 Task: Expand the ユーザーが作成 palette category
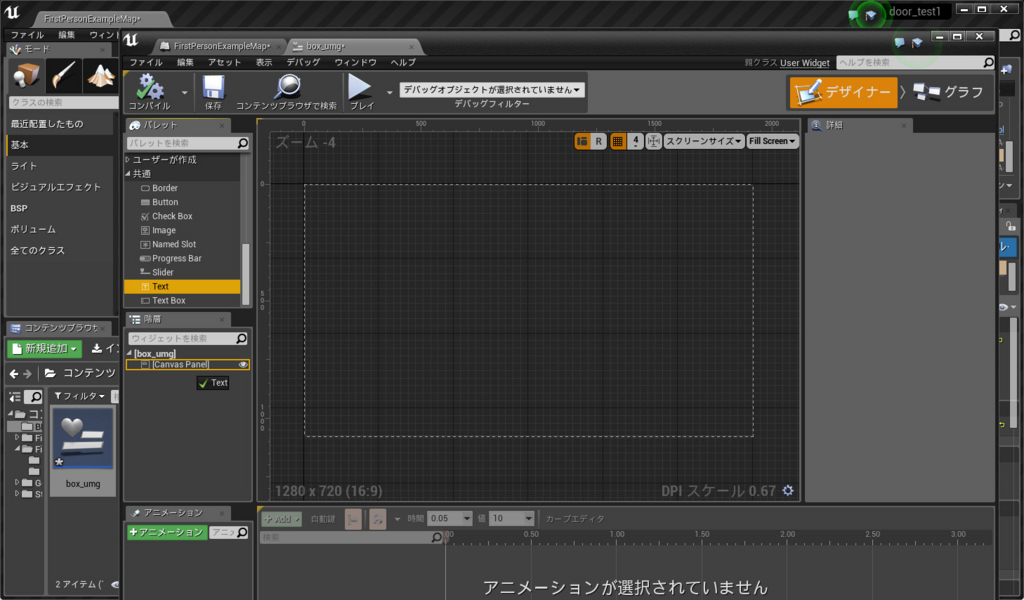[x=128, y=159]
